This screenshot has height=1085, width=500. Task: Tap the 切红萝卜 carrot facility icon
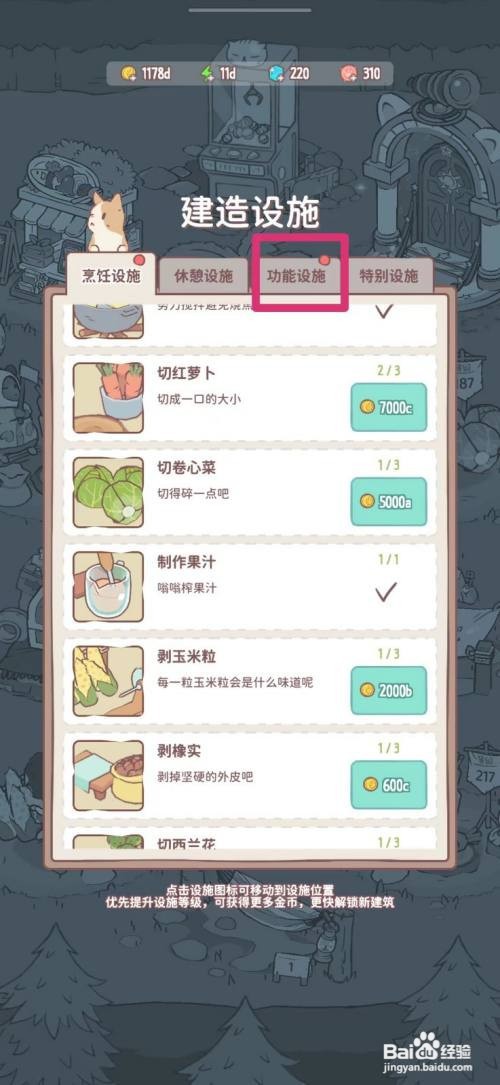pyautogui.click(x=109, y=397)
